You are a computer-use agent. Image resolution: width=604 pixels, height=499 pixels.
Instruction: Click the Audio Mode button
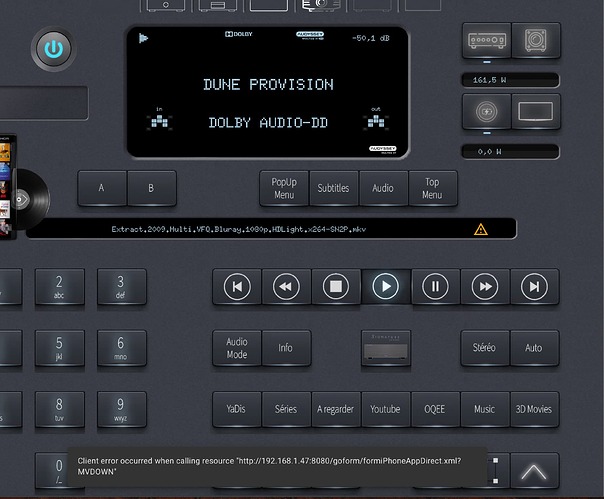tap(237, 348)
